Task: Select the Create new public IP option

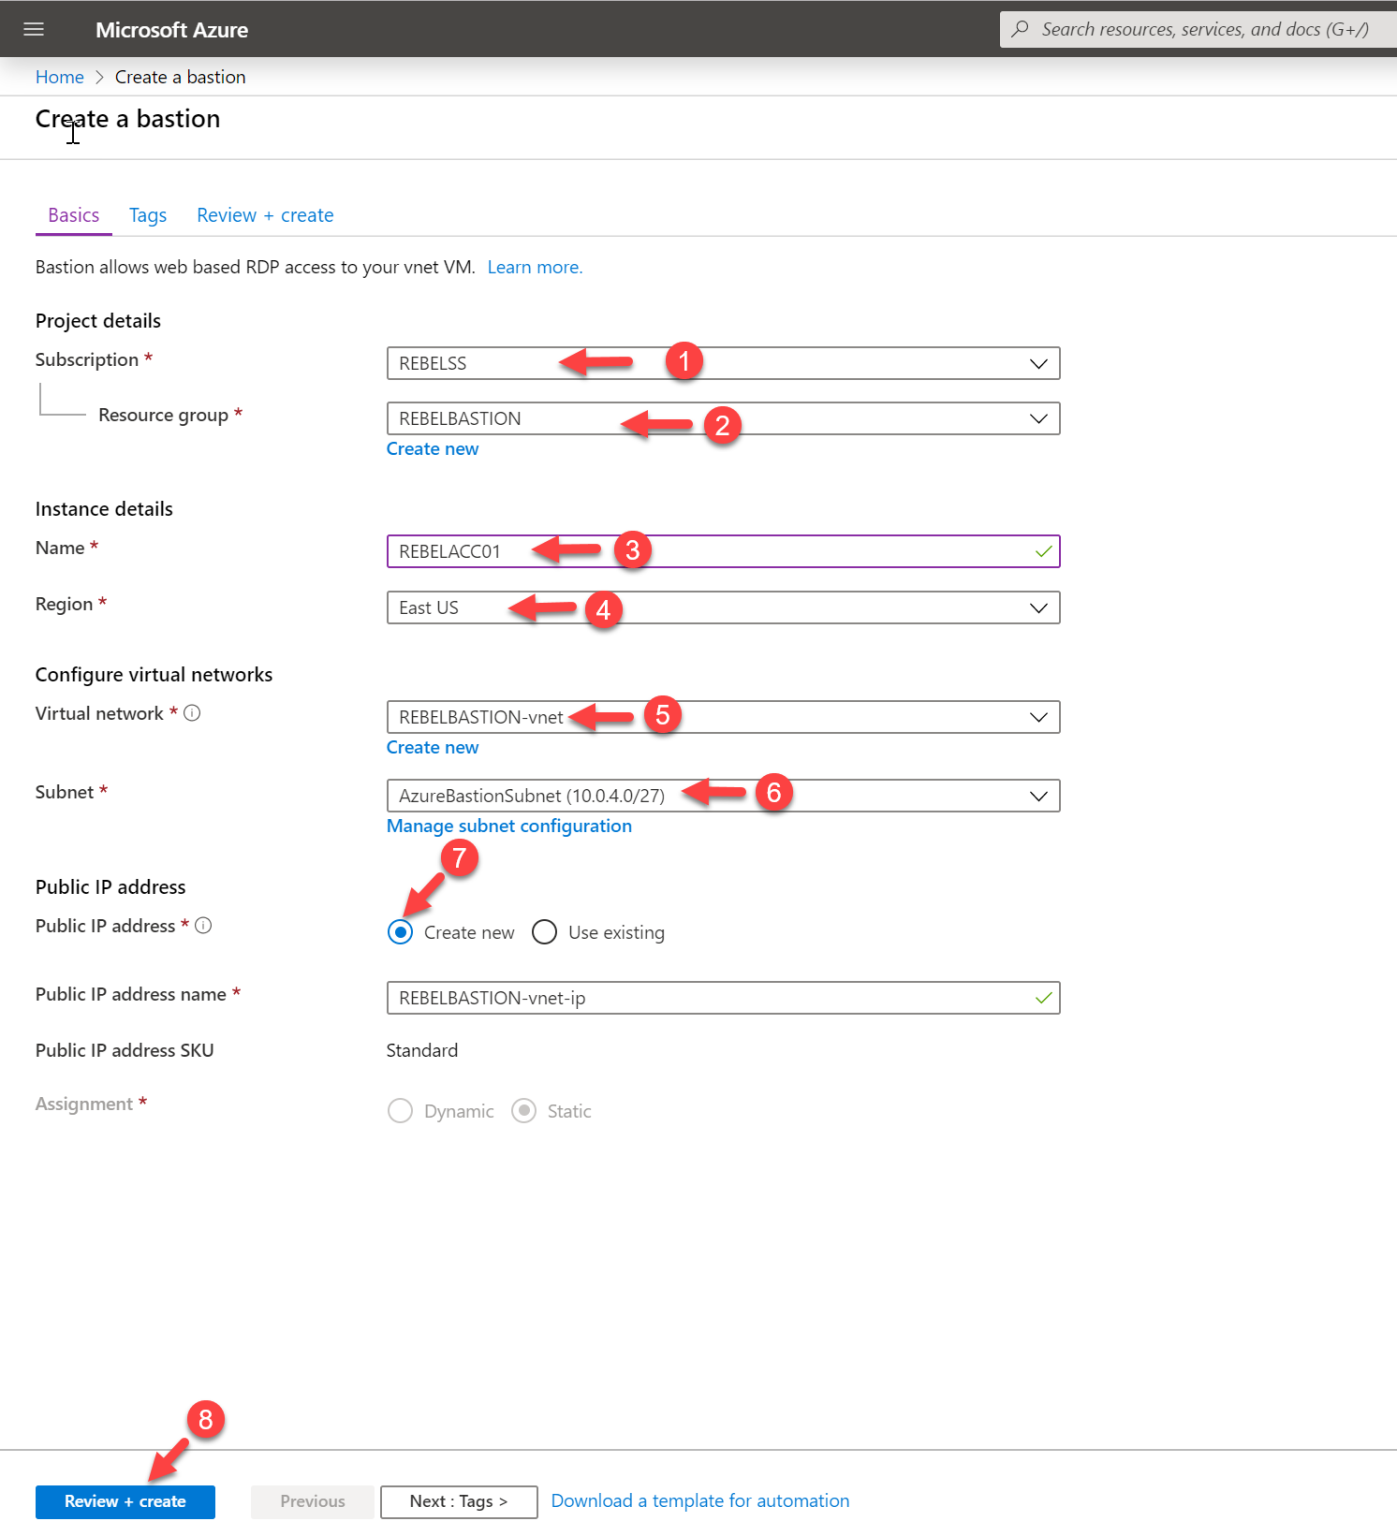Action: tap(400, 931)
